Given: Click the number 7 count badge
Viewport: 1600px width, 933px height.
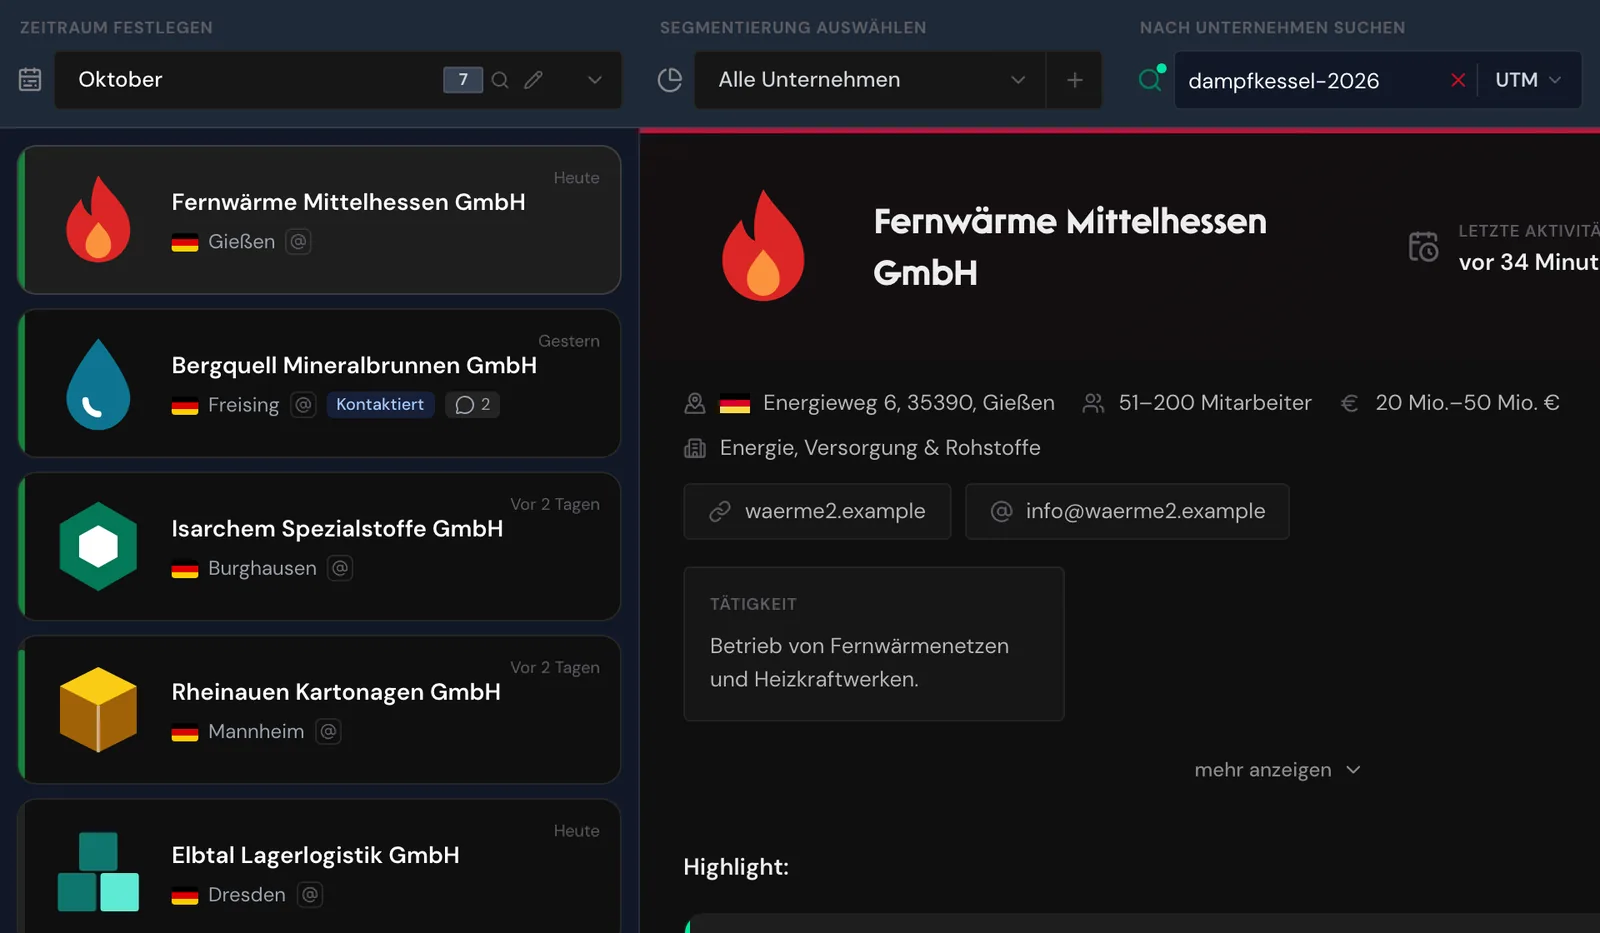Looking at the screenshot, I should (463, 80).
